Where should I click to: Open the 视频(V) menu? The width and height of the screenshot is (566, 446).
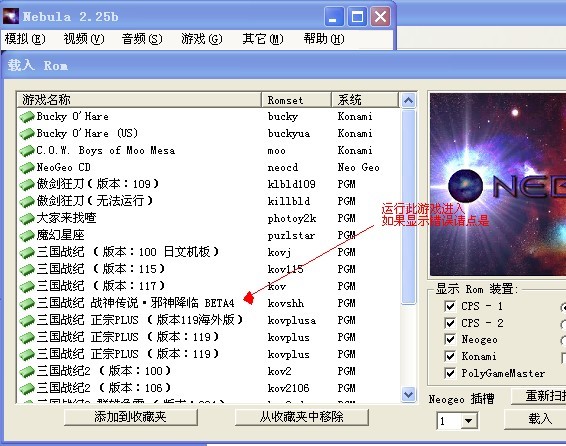tap(84, 39)
